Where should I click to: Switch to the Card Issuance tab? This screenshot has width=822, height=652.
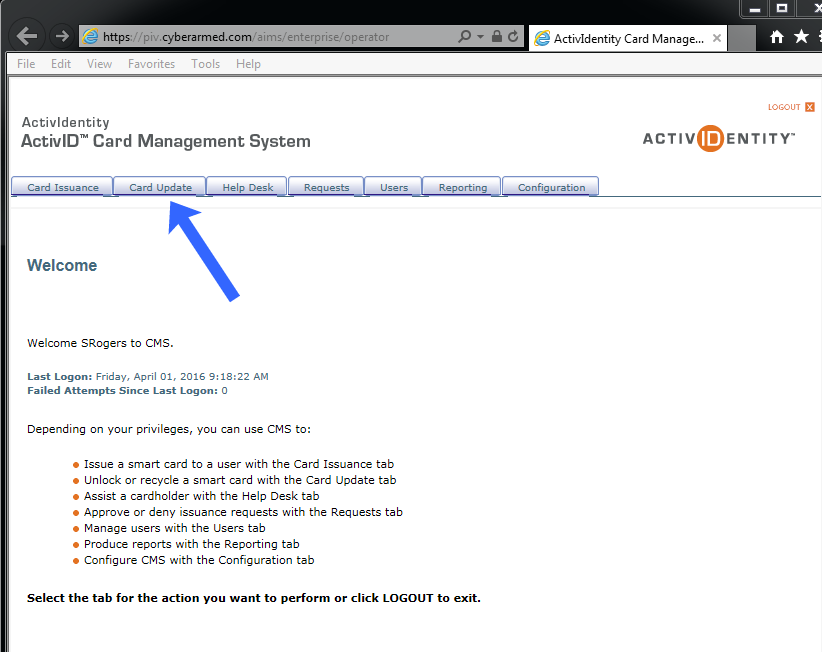pos(62,187)
